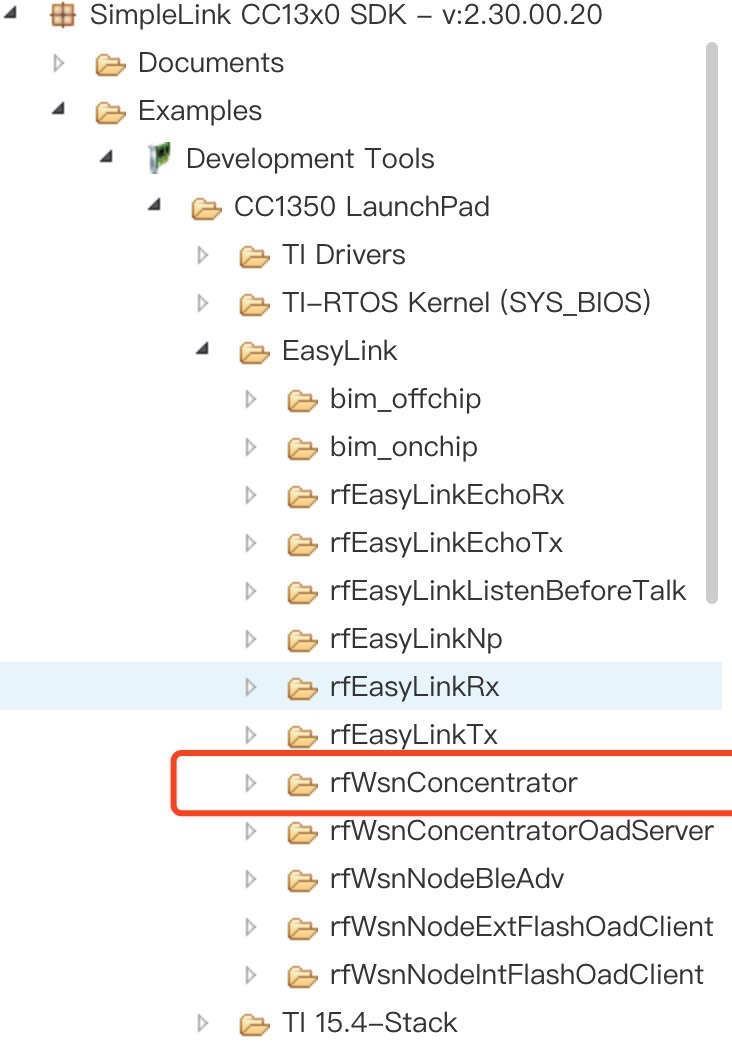
Task: Click the bim_offchip folder icon
Action: point(302,400)
